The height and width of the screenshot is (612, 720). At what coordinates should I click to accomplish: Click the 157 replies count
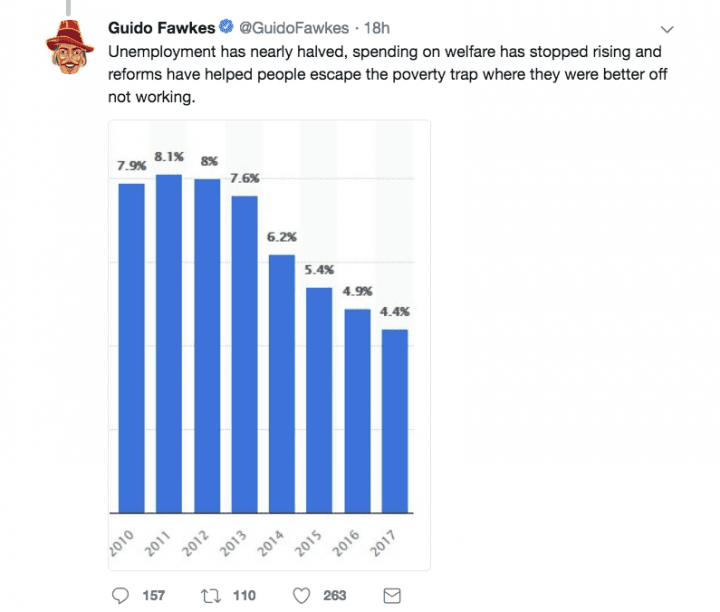pos(153,595)
